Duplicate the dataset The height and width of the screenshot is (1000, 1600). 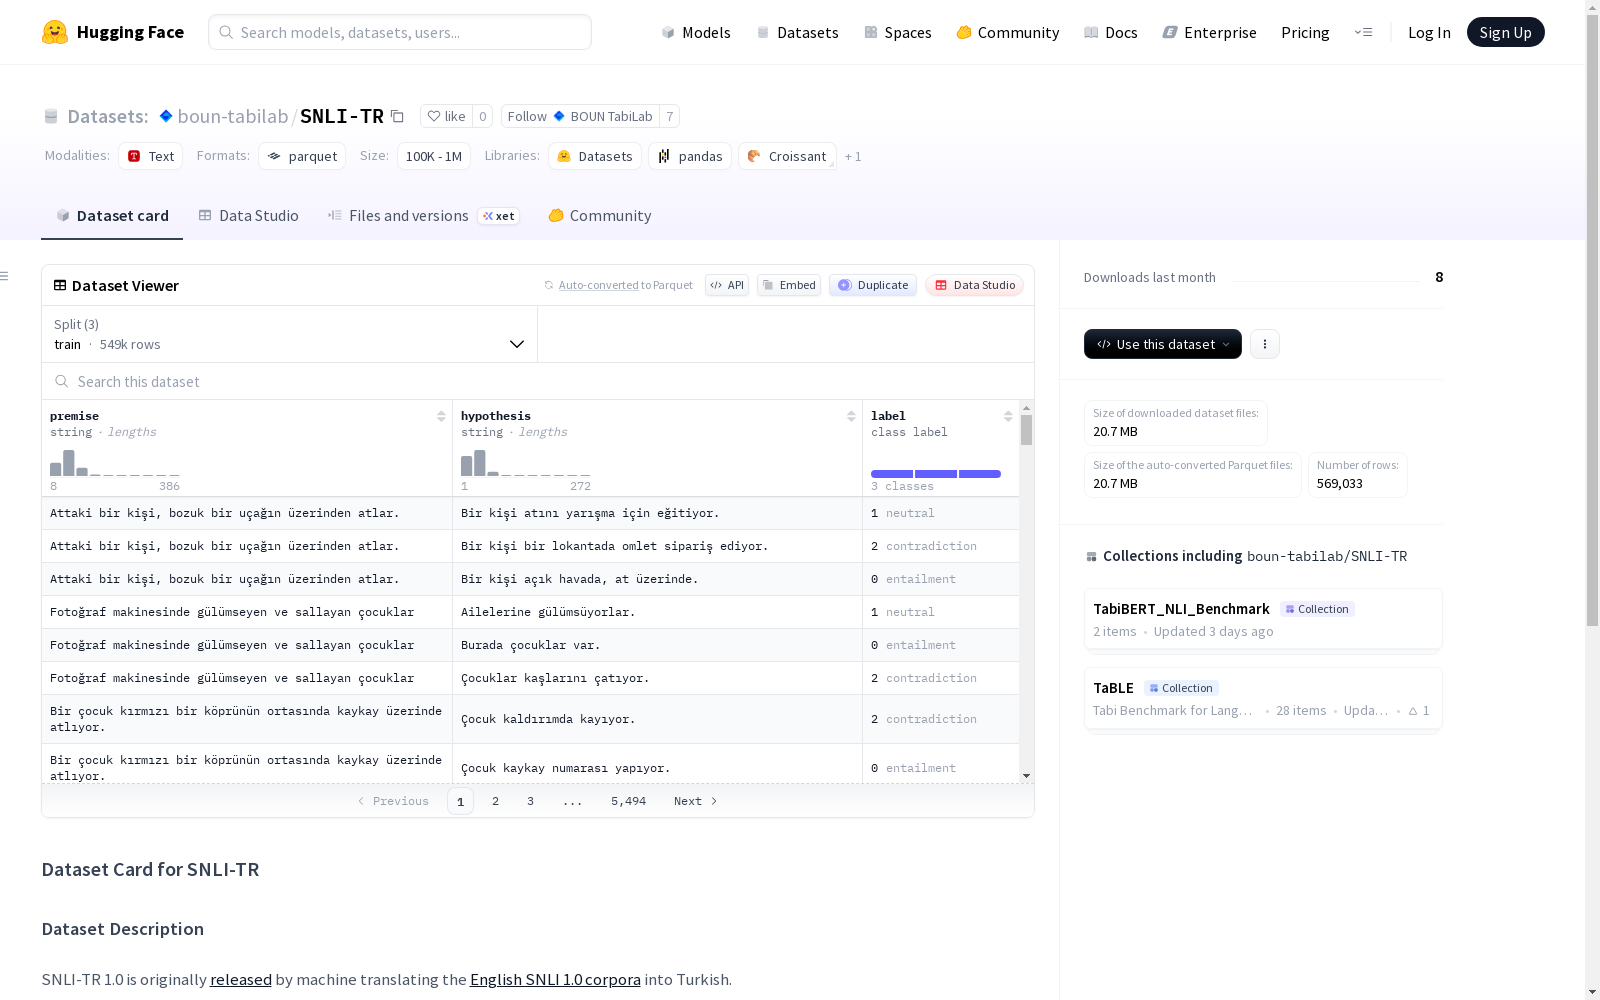pyautogui.click(x=873, y=285)
